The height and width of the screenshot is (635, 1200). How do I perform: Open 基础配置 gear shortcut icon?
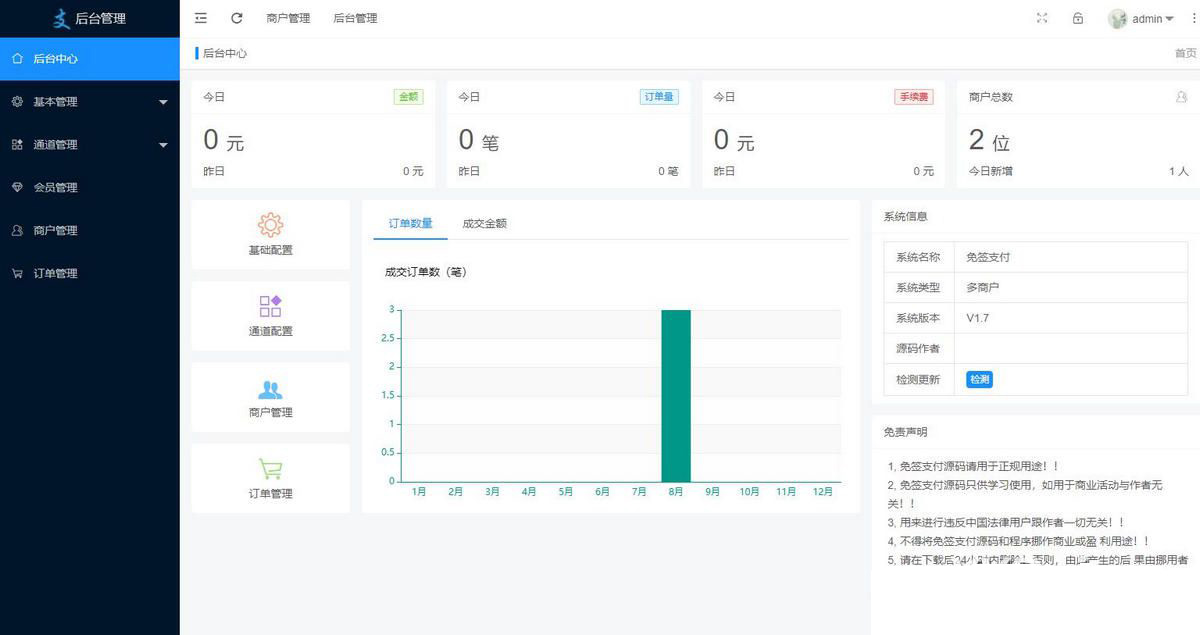270,224
